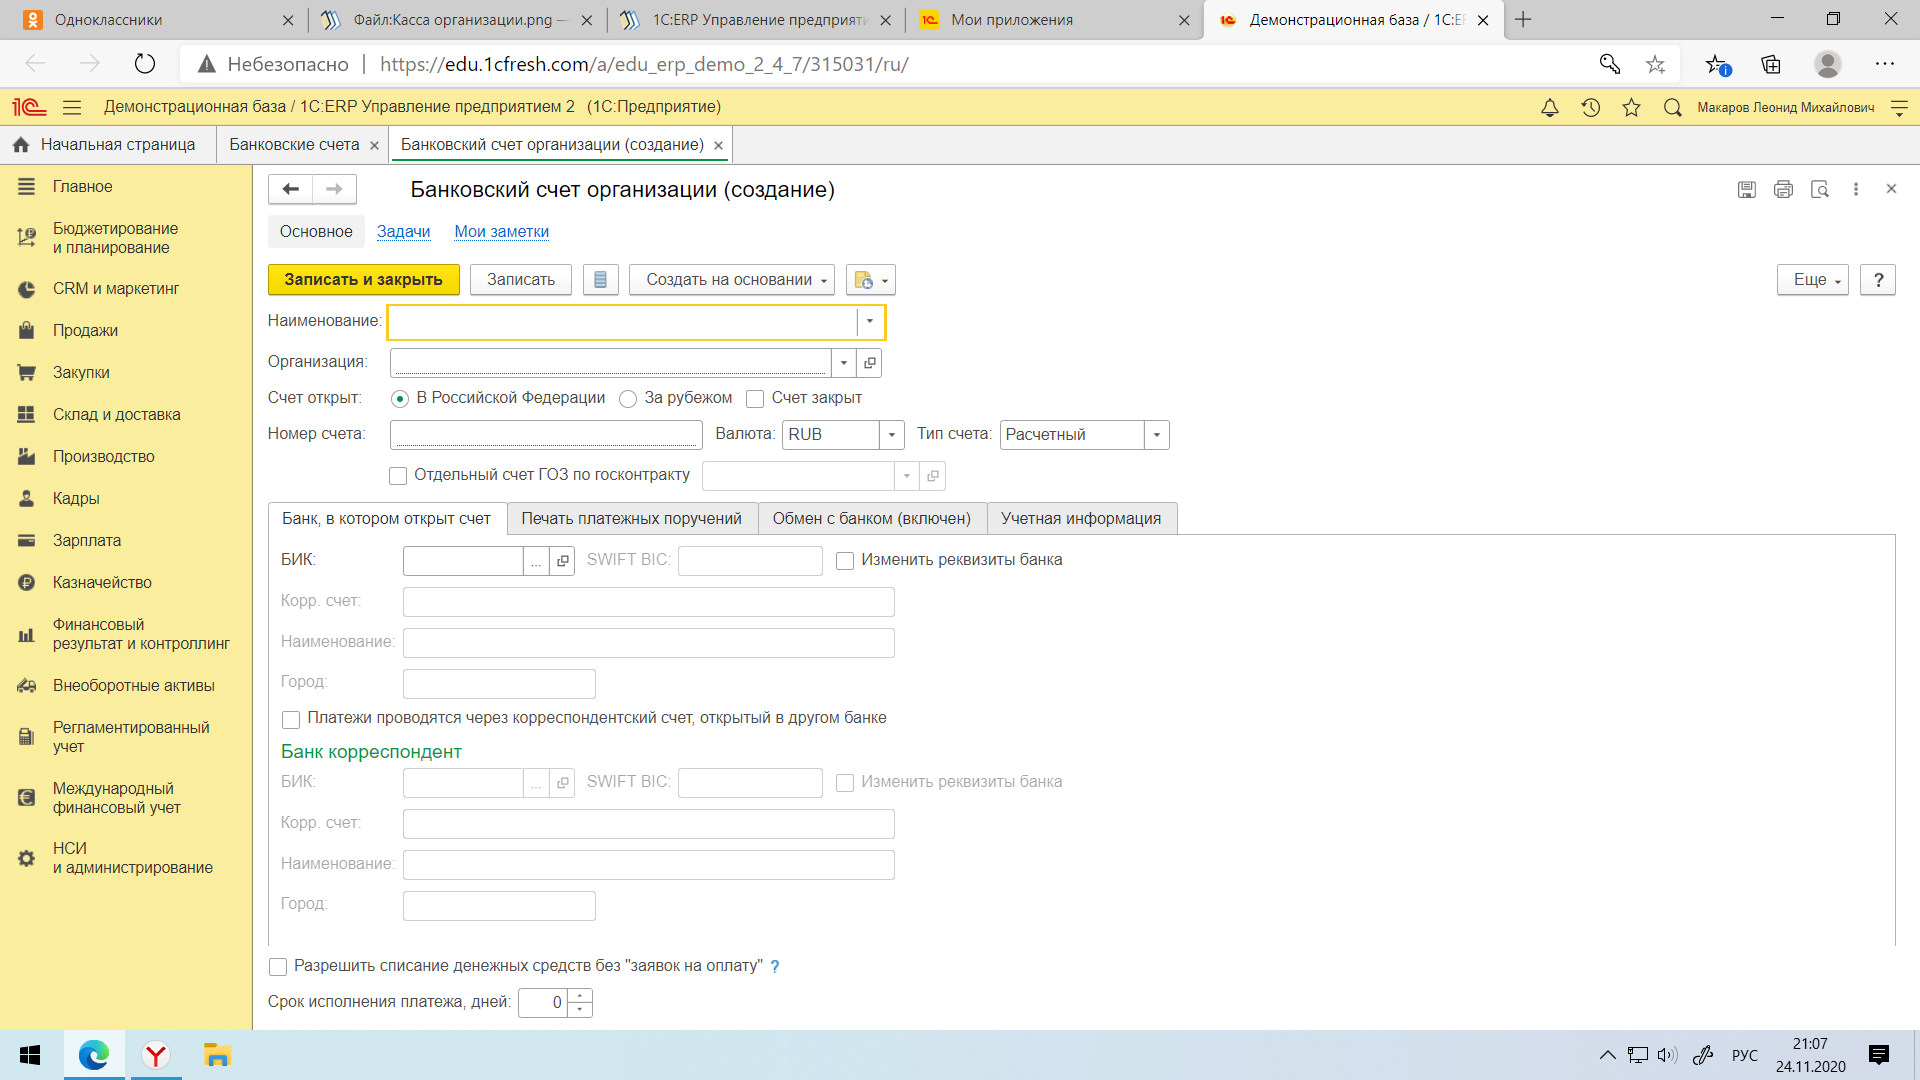Screen dimensions: 1920x1080
Task: Open favorites star in 1C header
Action: 1631,107
